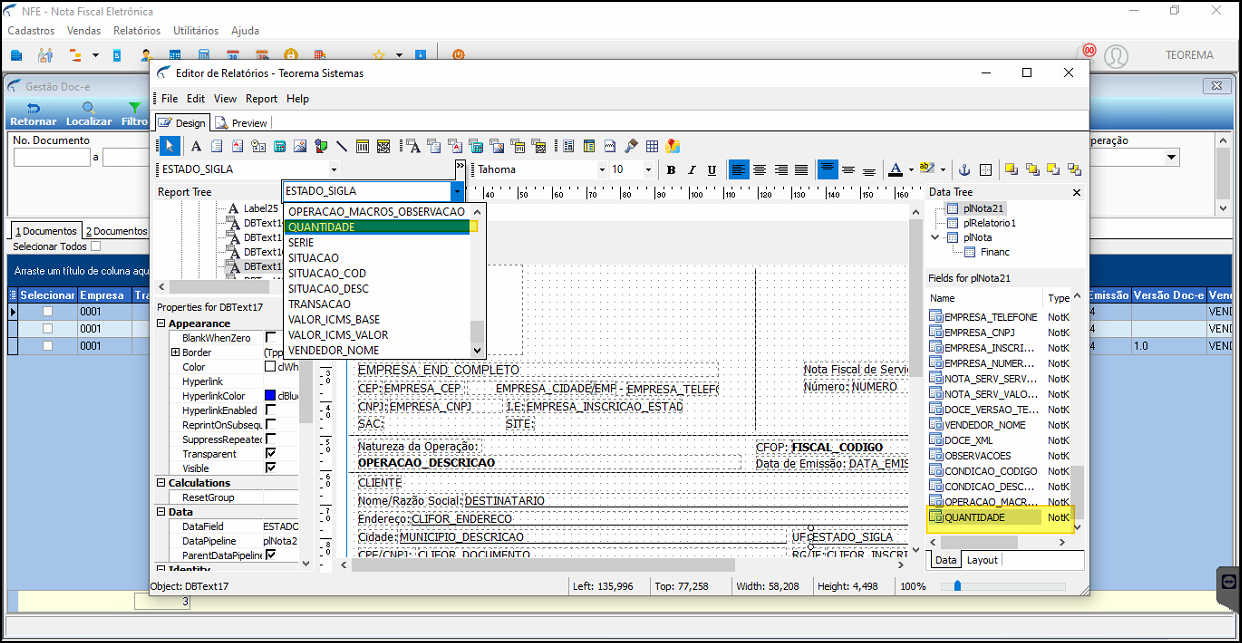Apply Italic formatting to selected text
This screenshot has width=1242, height=643.
pyautogui.click(x=691, y=170)
